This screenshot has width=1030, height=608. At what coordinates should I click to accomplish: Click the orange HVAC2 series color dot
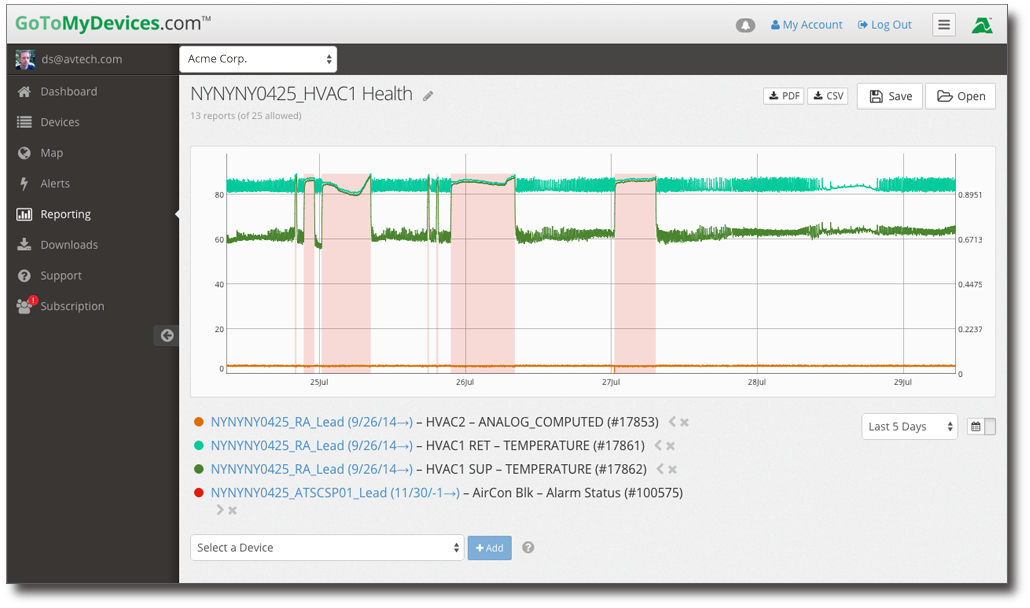pos(199,422)
